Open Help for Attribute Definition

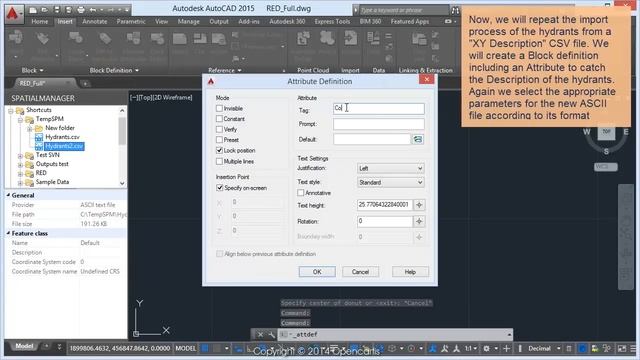pyautogui.click(x=410, y=272)
